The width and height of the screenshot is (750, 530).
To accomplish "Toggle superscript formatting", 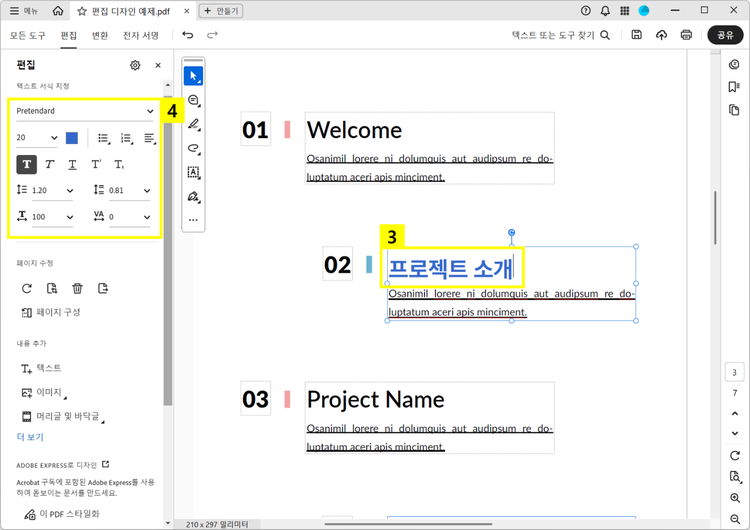I will click(x=96, y=165).
